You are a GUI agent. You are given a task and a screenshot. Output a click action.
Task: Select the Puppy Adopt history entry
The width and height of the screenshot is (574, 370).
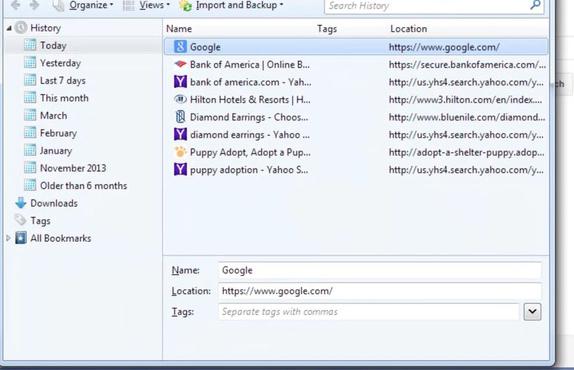click(x=356, y=152)
